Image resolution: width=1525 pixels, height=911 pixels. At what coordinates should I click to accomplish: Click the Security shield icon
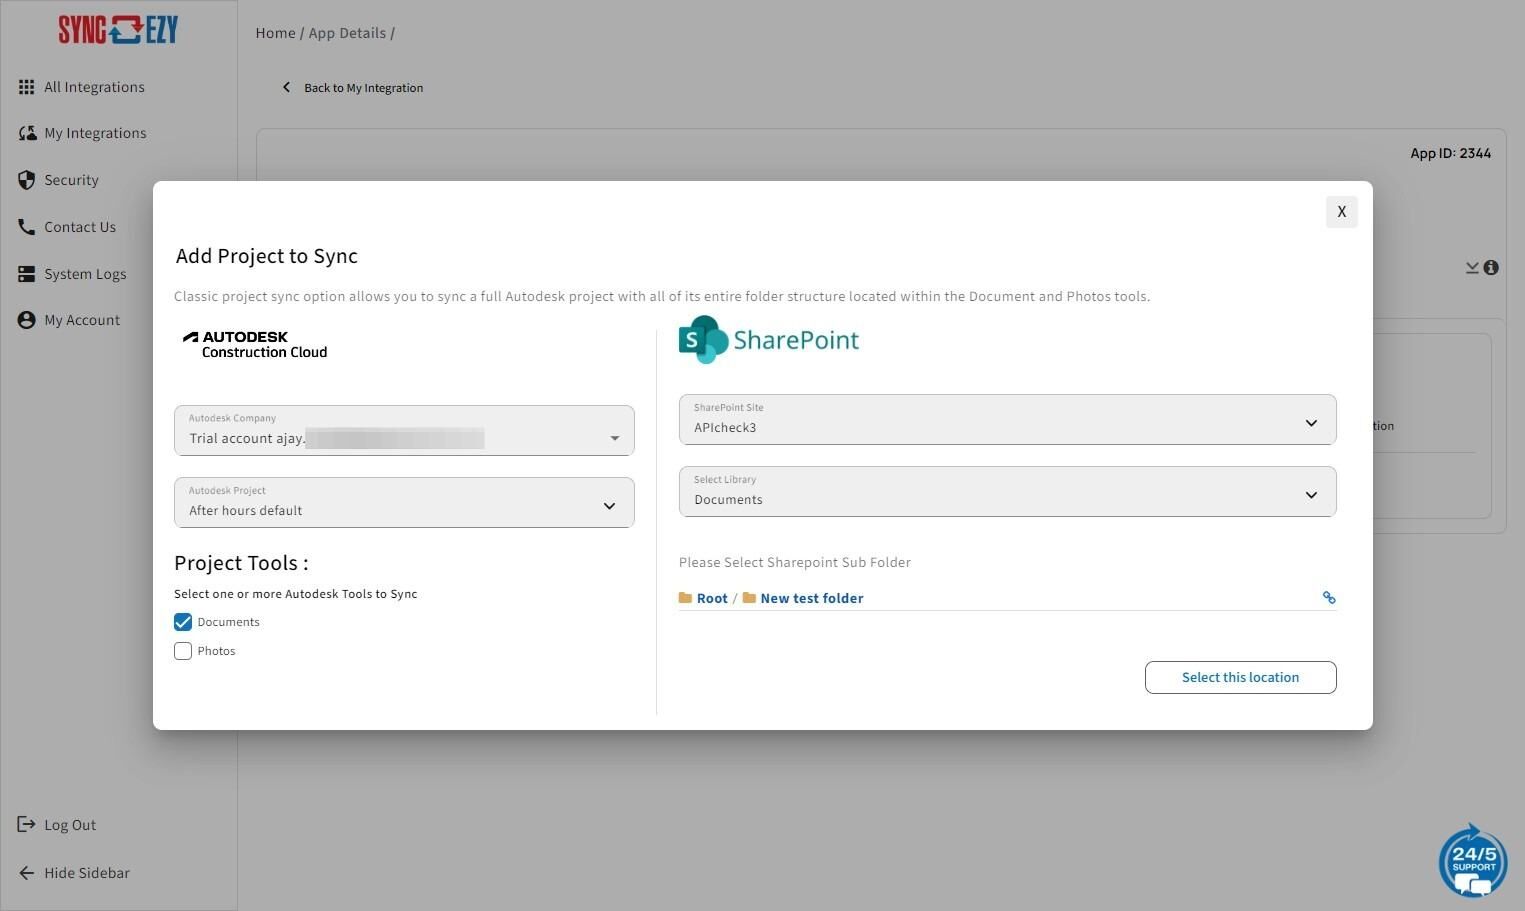(27, 180)
